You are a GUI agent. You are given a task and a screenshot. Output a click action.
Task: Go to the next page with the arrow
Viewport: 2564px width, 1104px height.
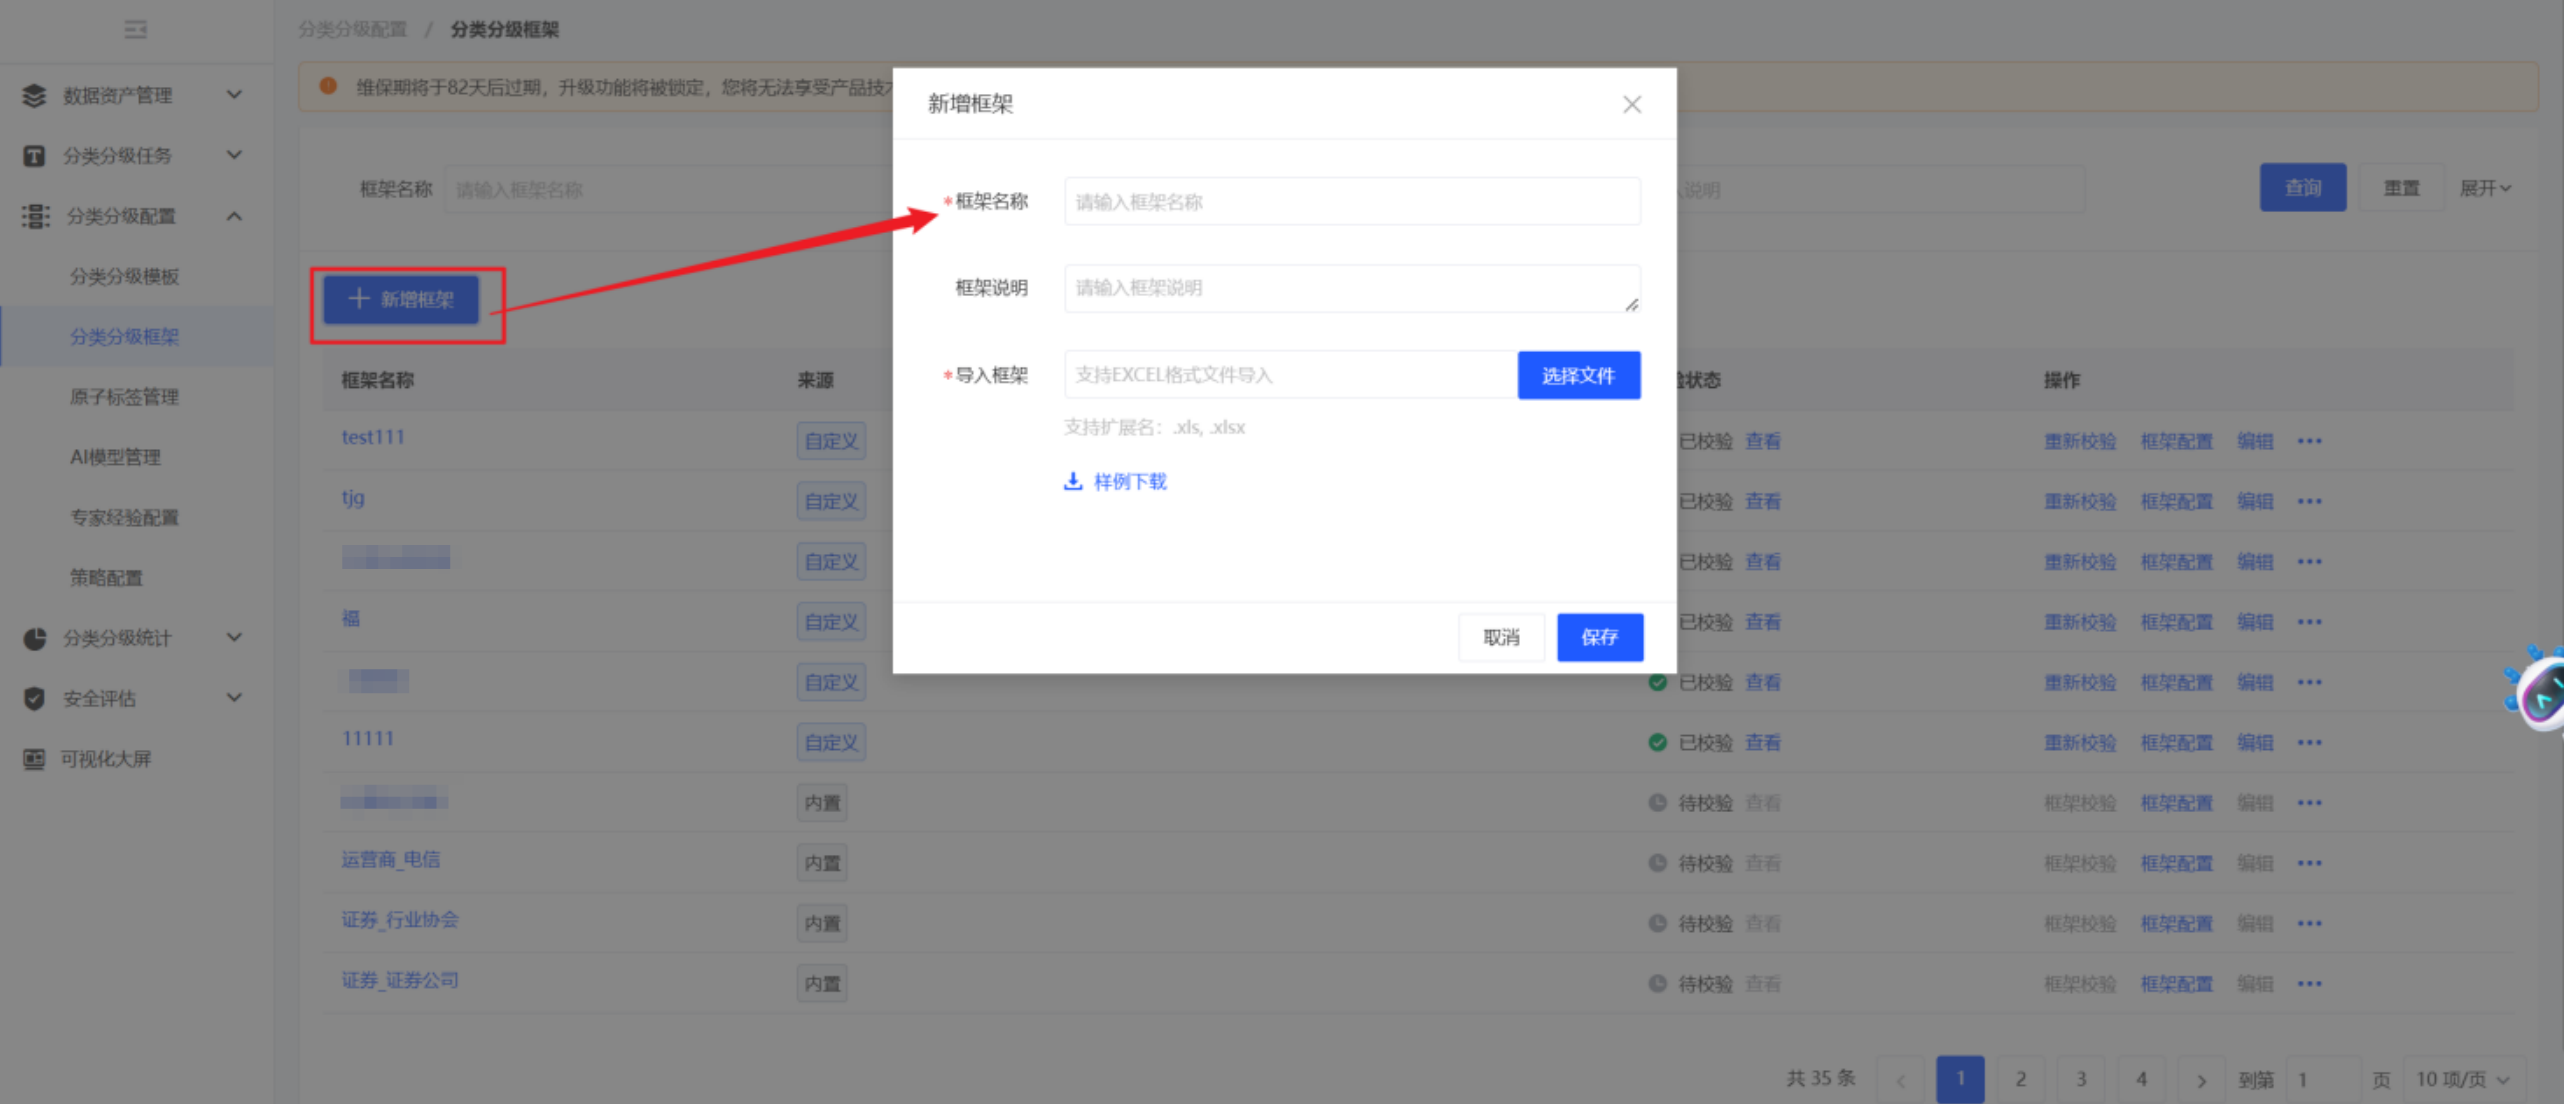point(2200,1080)
